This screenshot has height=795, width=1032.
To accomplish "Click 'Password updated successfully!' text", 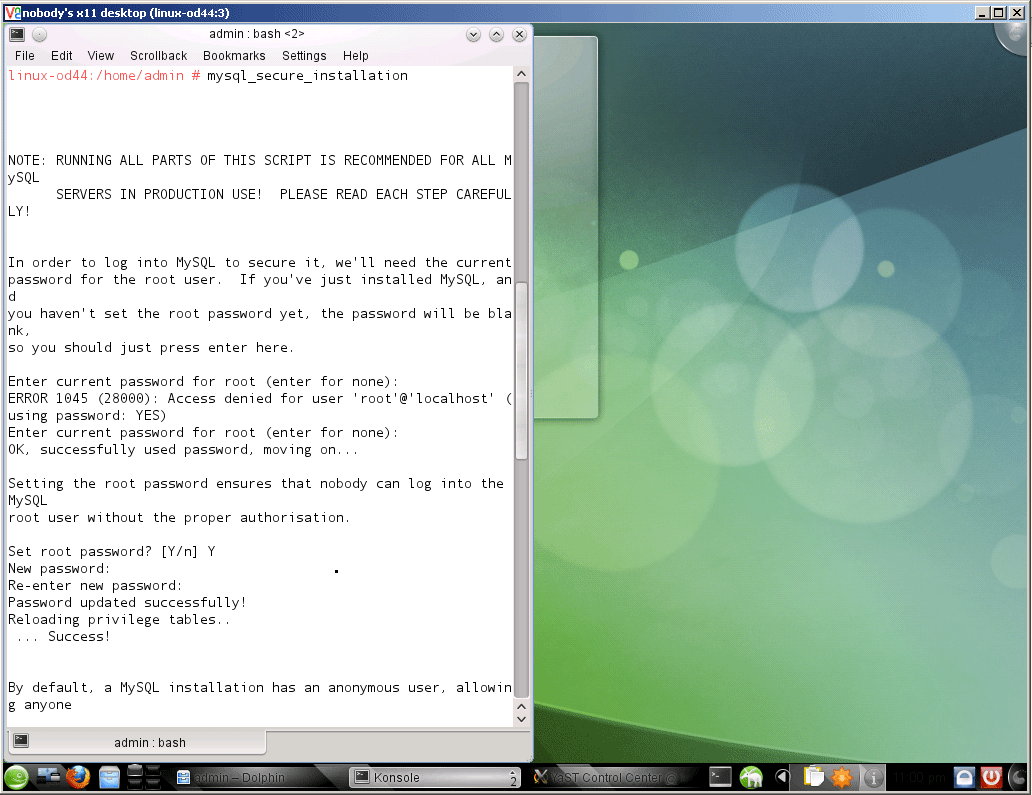I will click(127, 602).
